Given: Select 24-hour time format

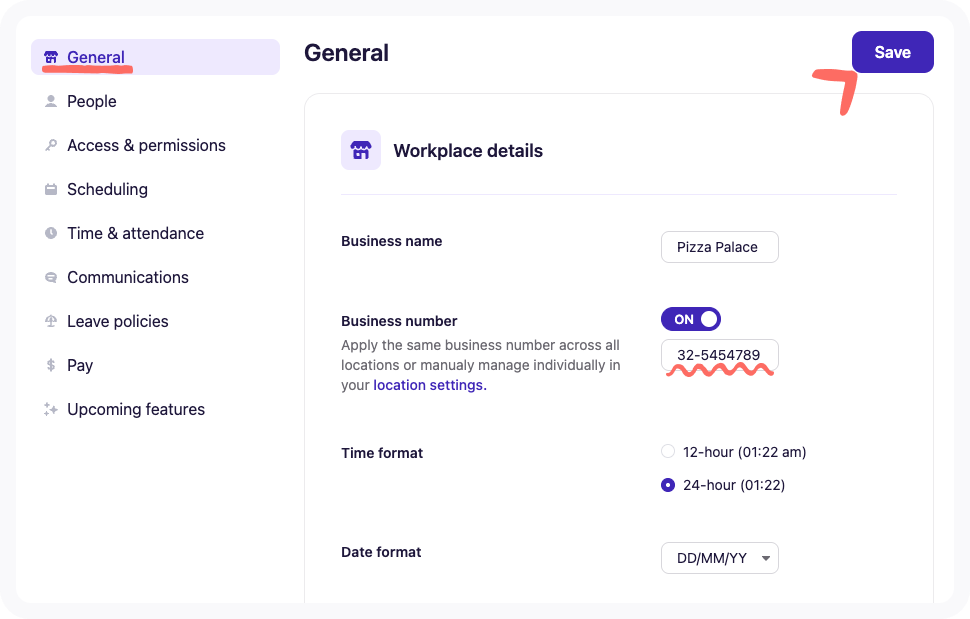Looking at the screenshot, I should pyautogui.click(x=667, y=485).
